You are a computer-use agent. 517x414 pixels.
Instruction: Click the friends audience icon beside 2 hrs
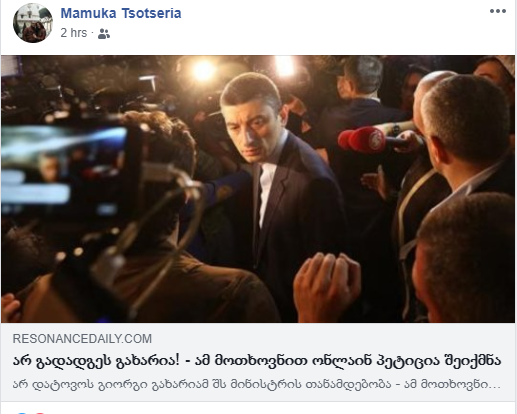click(x=104, y=34)
